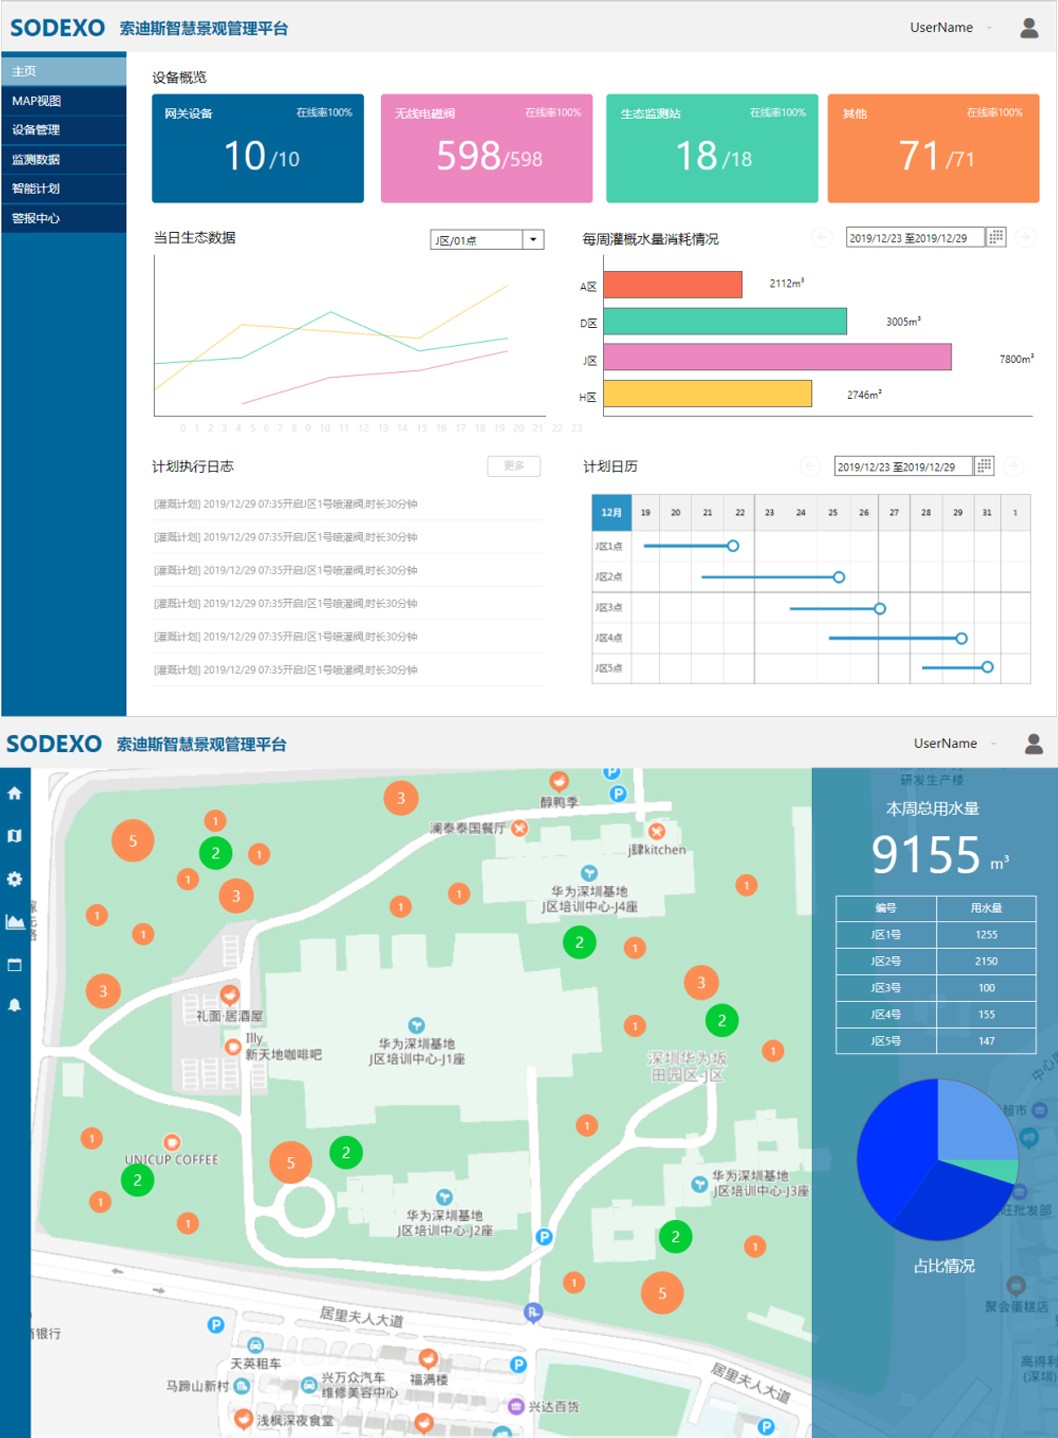Click calendar grid icon beside 计划日历 date range
This screenshot has height=1438, width=1058.
[x=984, y=466]
